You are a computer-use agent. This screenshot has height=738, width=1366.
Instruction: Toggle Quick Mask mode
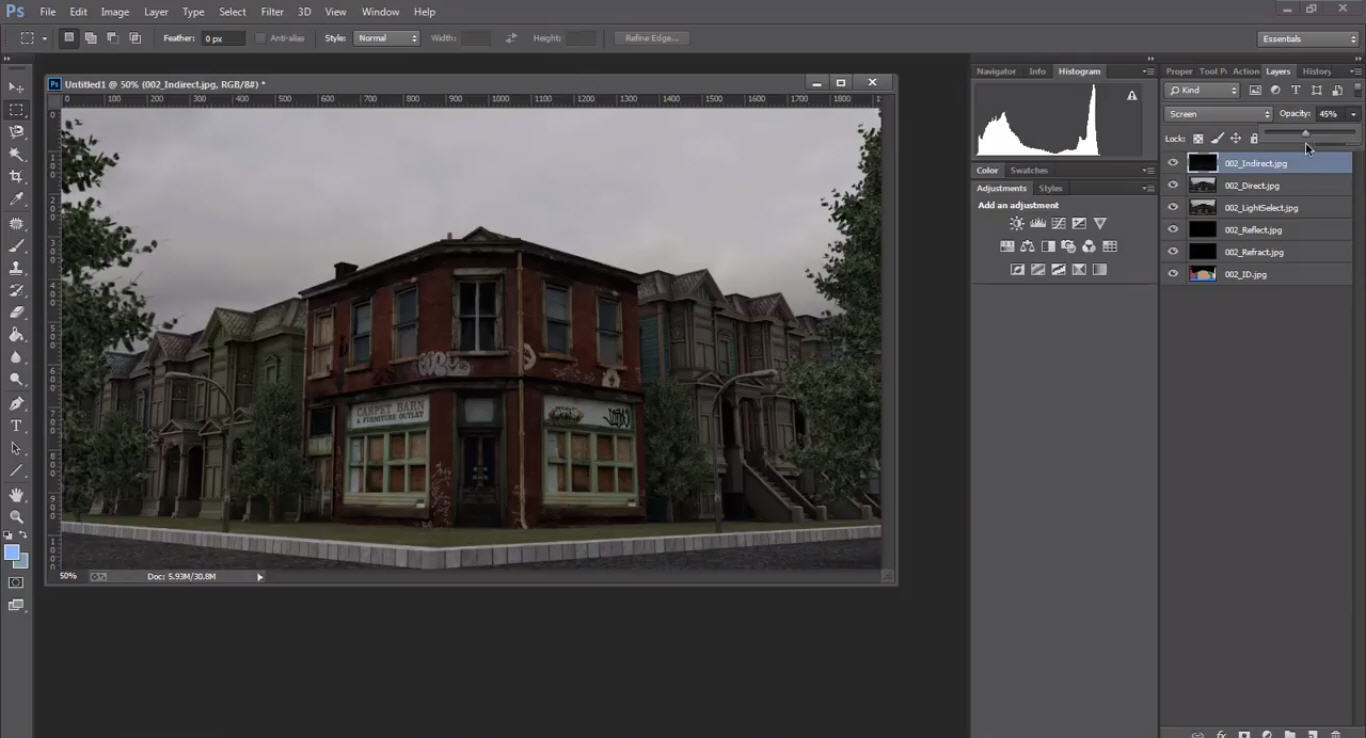click(x=16, y=582)
